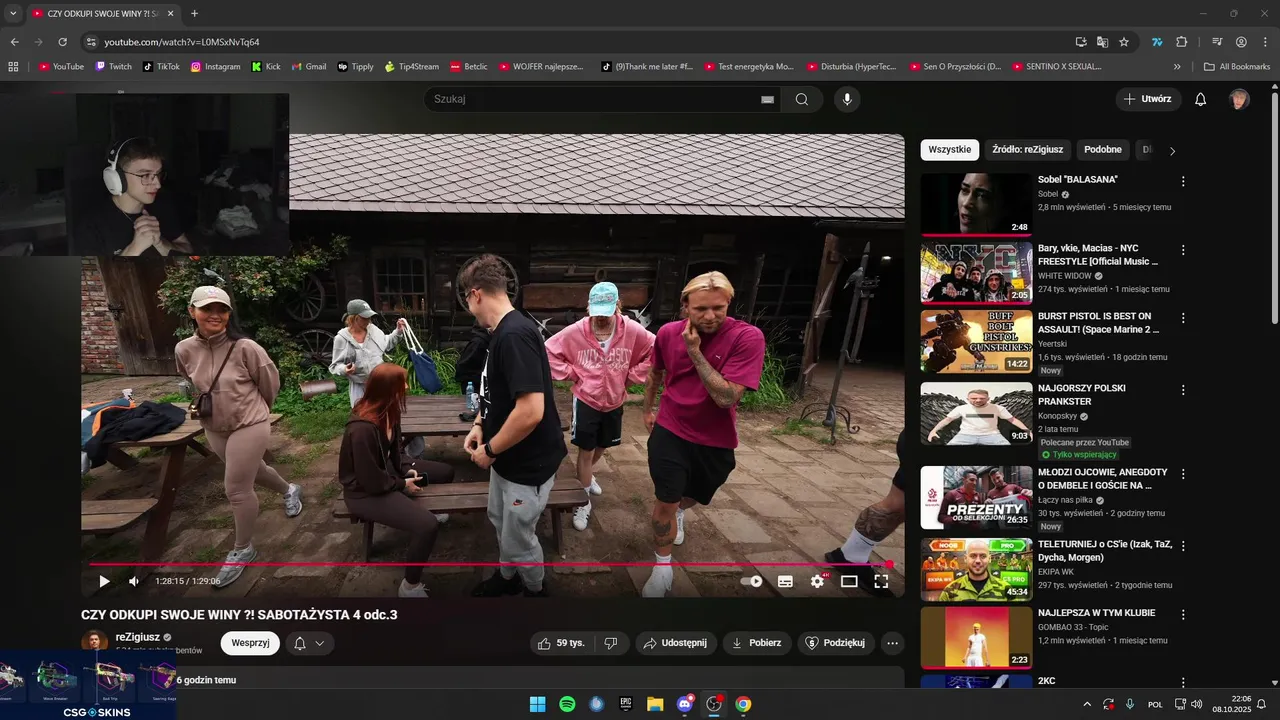
Task: Start voice search with microphone
Action: tap(847, 99)
